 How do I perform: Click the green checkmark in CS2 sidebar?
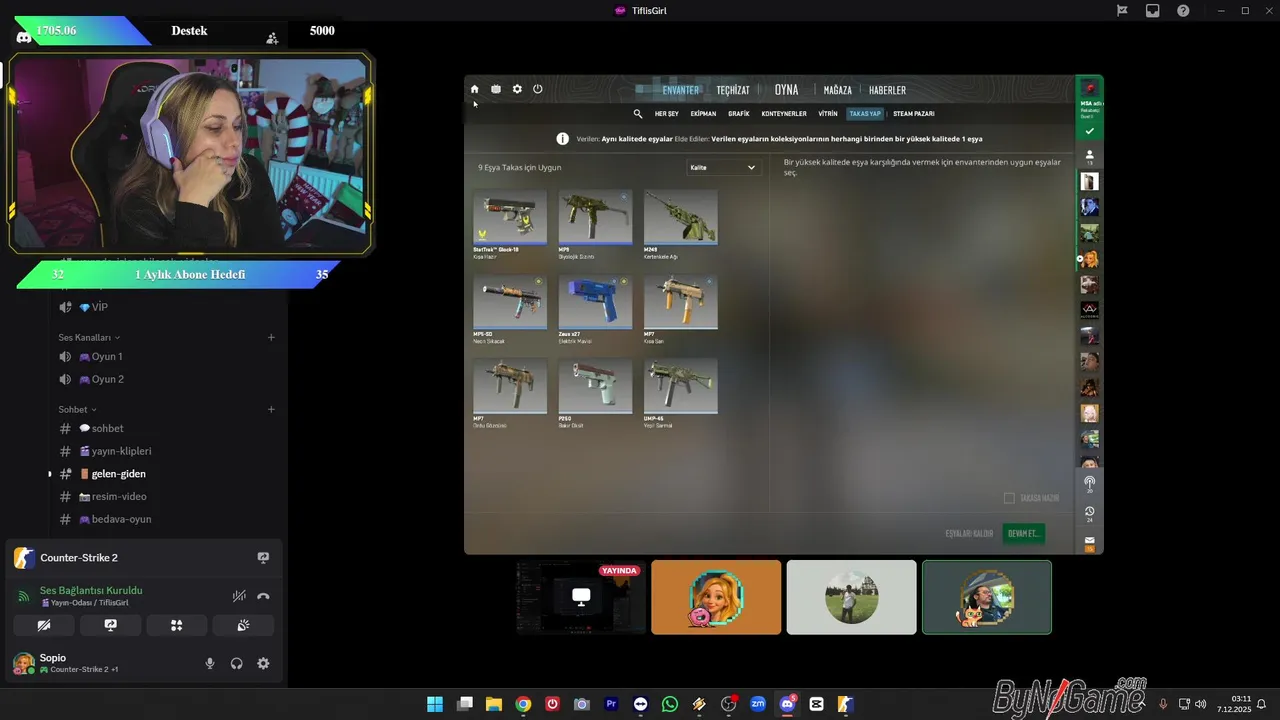point(1090,131)
